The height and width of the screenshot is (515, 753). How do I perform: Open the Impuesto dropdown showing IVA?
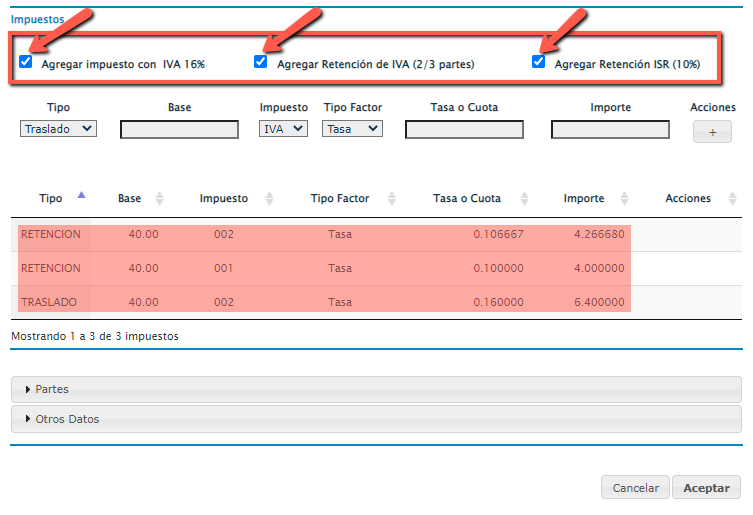click(x=283, y=128)
